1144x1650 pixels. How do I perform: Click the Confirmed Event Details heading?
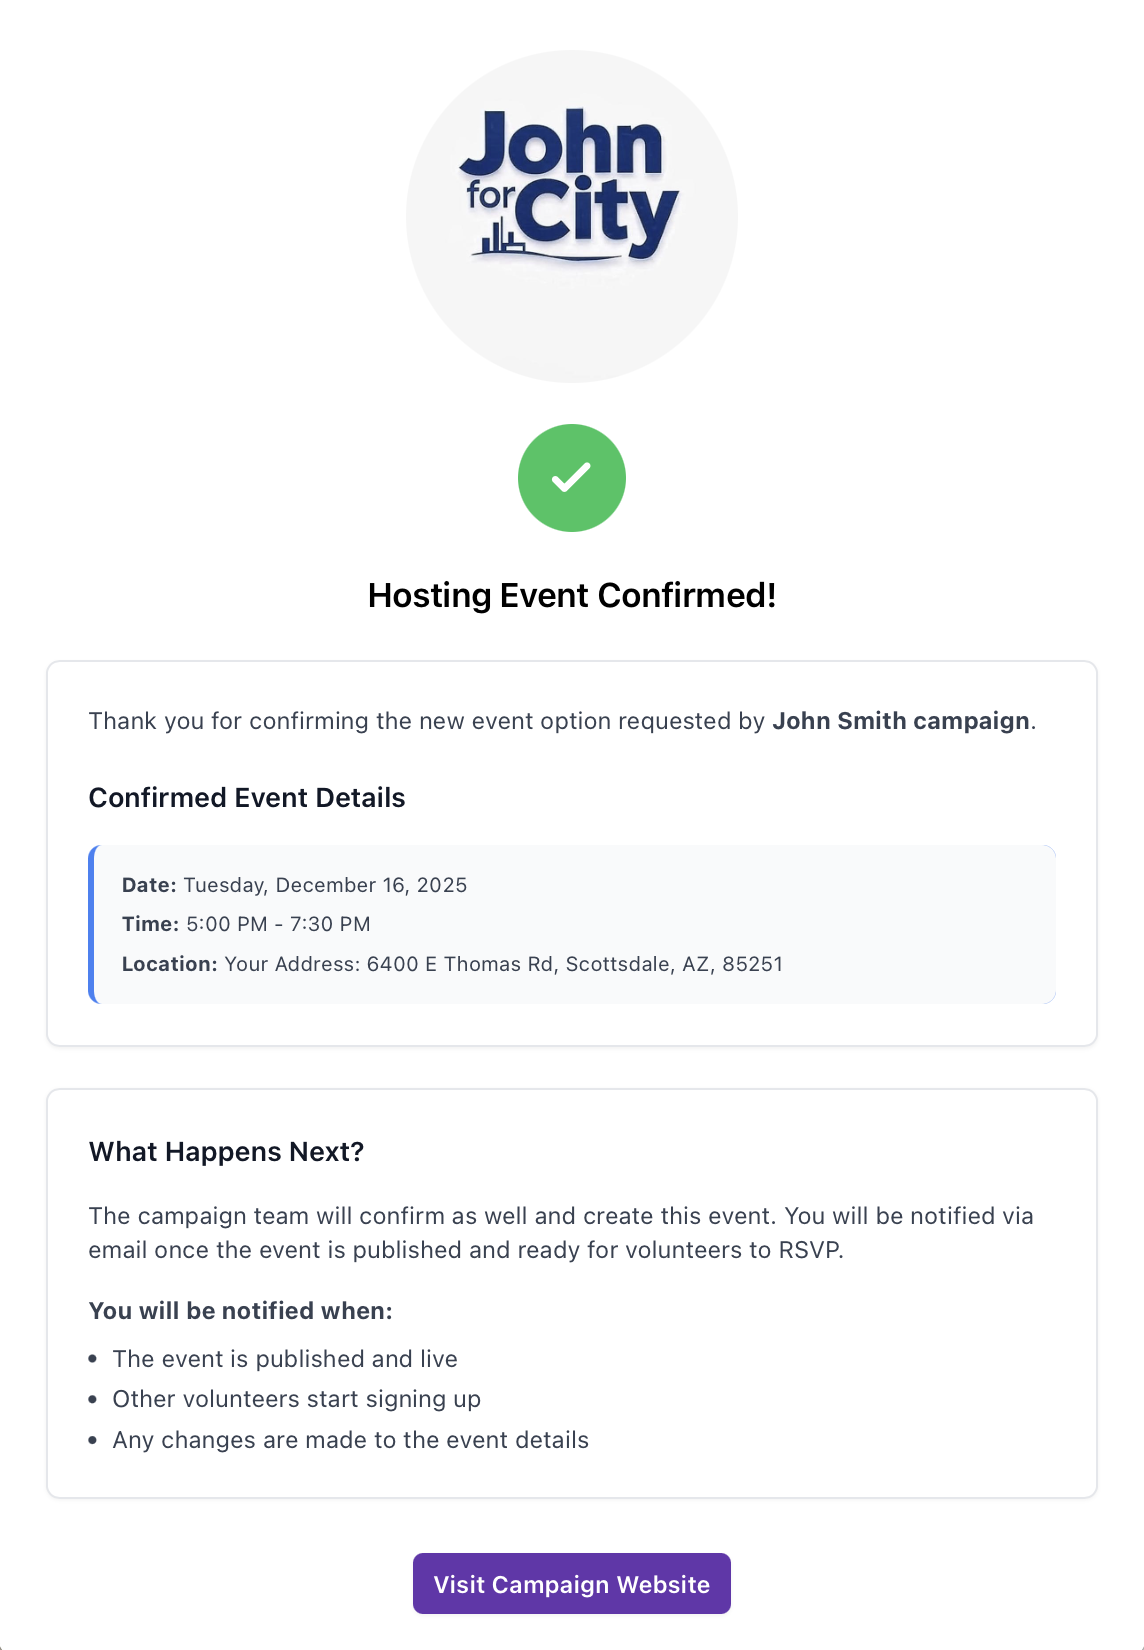pyautogui.click(x=247, y=798)
